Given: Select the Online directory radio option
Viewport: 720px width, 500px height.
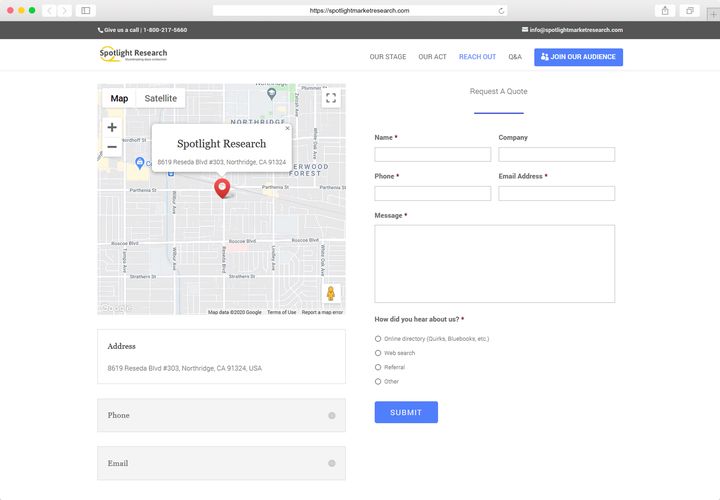Looking at the screenshot, I should pos(378,339).
